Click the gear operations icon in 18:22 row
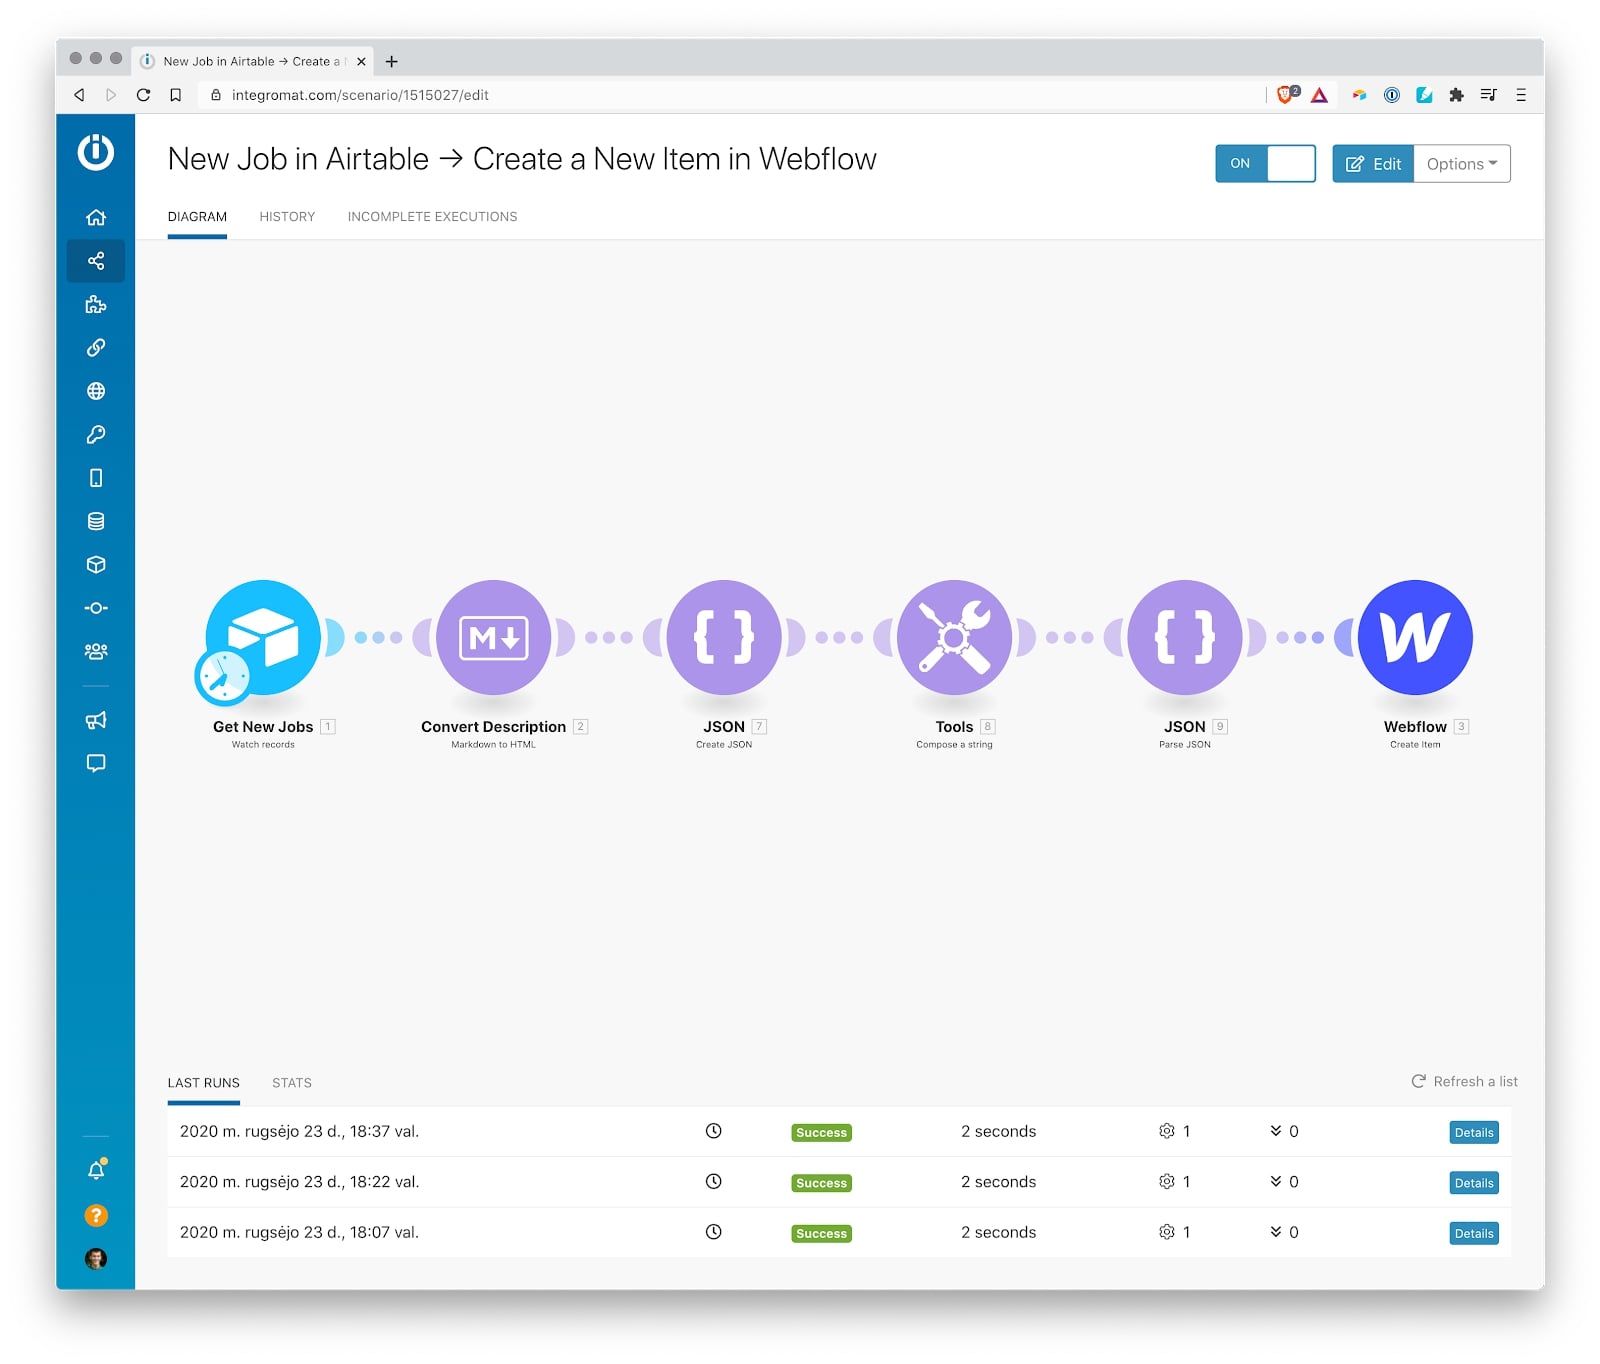The width and height of the screenshot is (1600, 1364). (1166, 1182)
